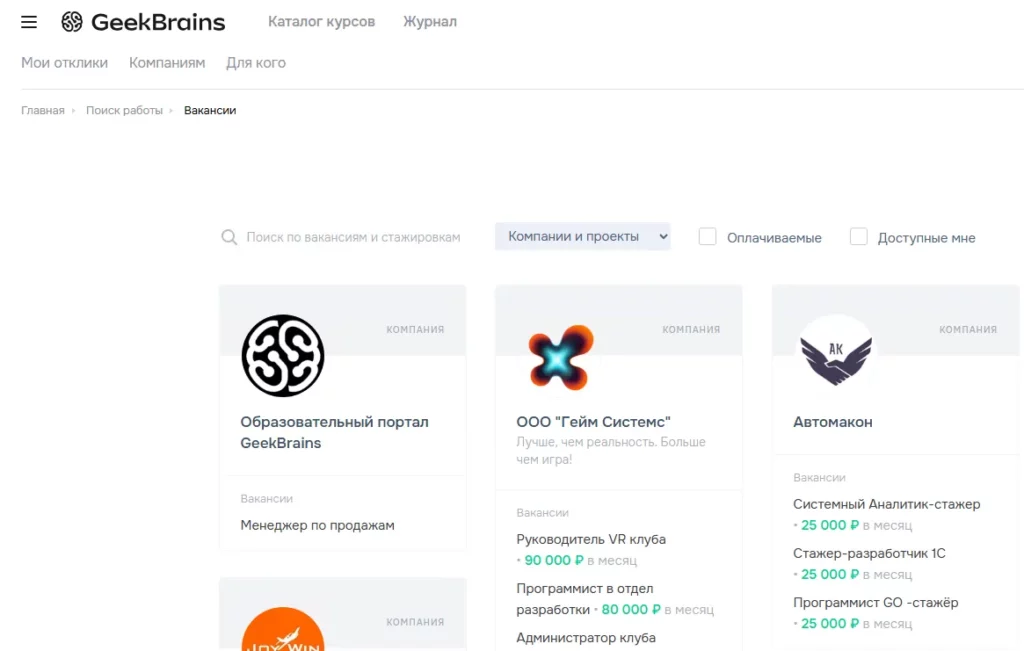Click the Системный Аналитик-стажер vacancy

pyautogui.click(x=887, y=504)
